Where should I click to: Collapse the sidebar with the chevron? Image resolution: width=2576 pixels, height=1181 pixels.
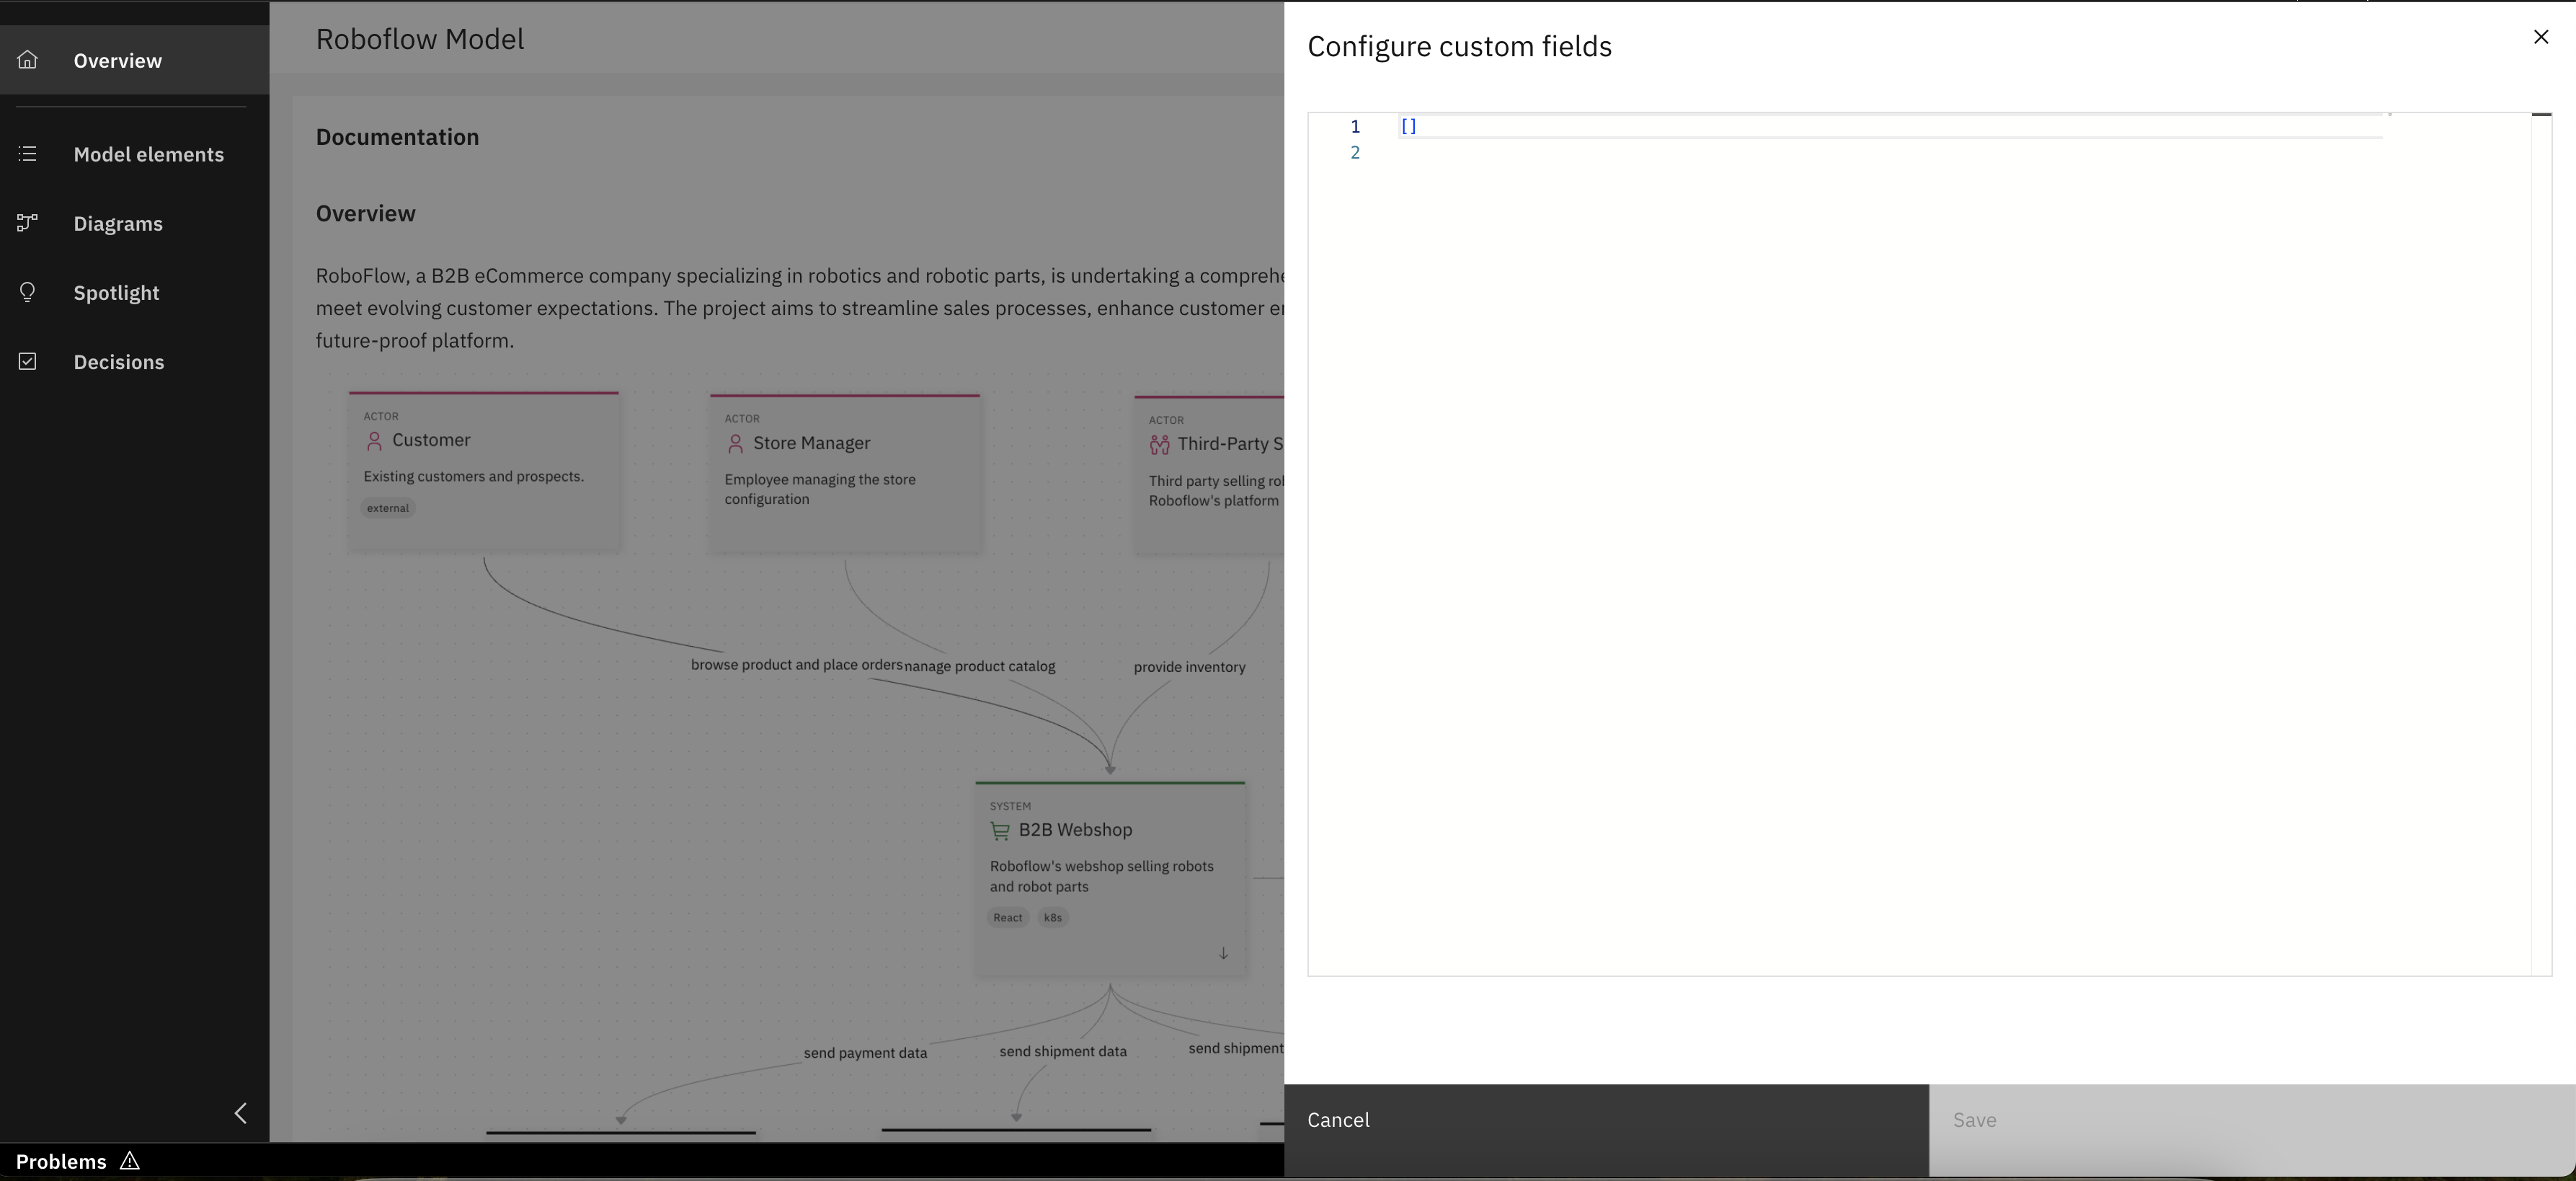tap(240, 1112)
